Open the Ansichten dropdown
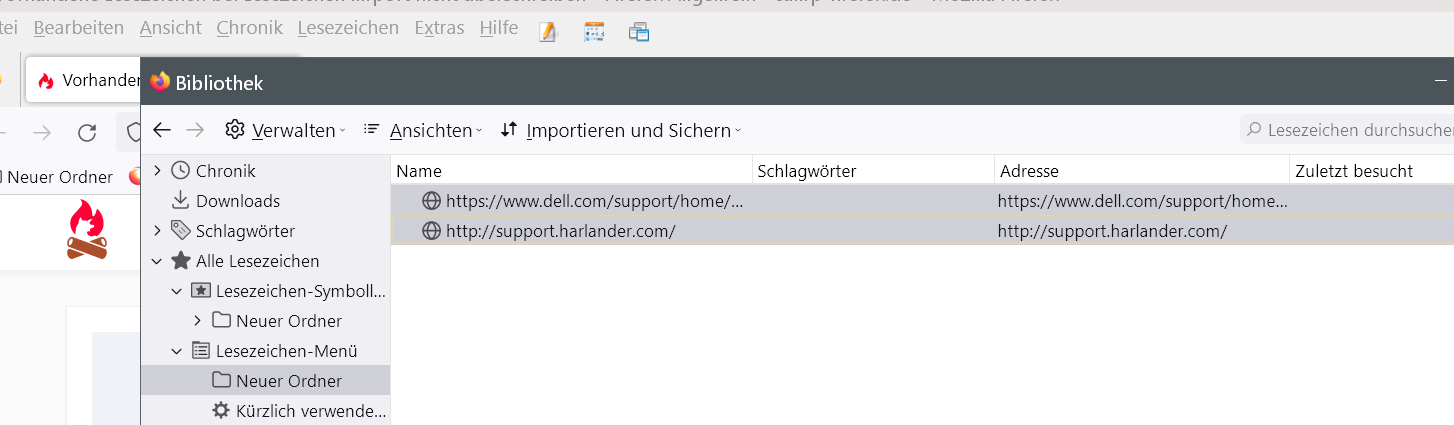The image size is (1454, 425). click(x=422, y=130)
